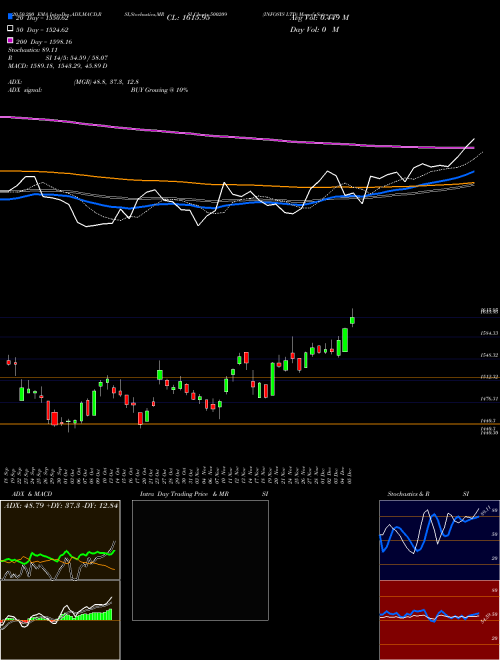This screenshot has width=500, height=660.
Task: Select the '200 Day = 1598.16' legend text
Action: [x=44, y=42]
